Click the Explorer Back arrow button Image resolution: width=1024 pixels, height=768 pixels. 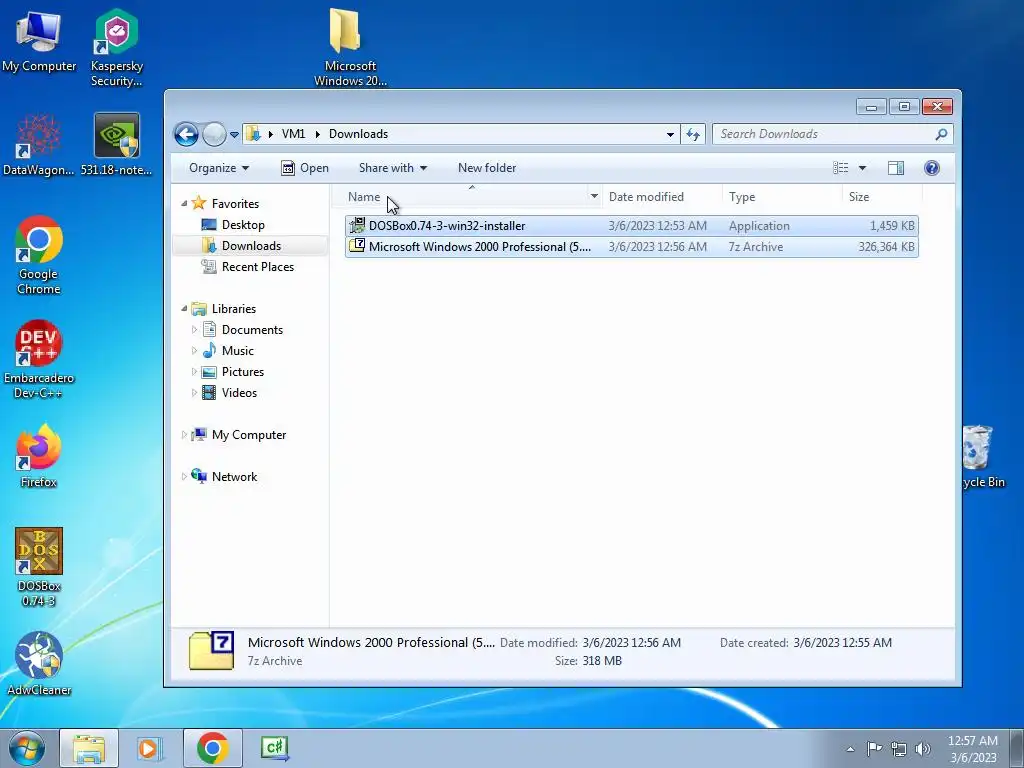tap(186, 135)
